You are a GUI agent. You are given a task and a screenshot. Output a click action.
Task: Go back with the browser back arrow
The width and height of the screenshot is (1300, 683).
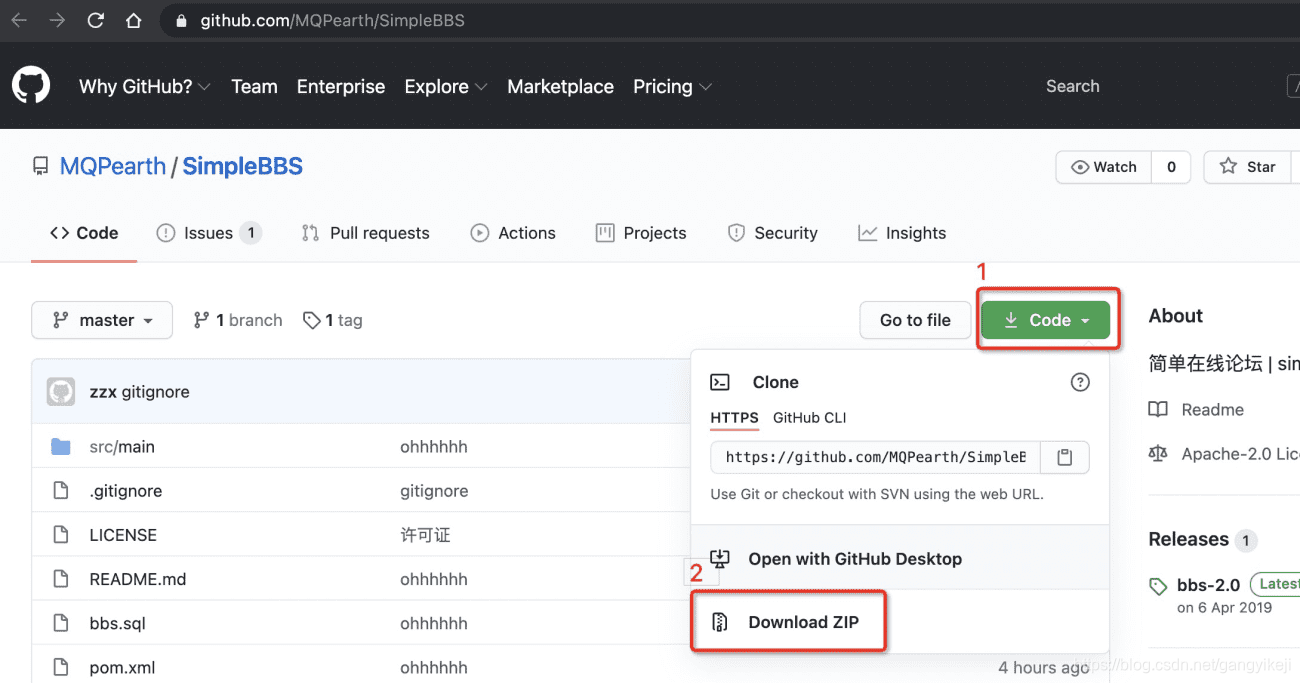click(19, 20)
